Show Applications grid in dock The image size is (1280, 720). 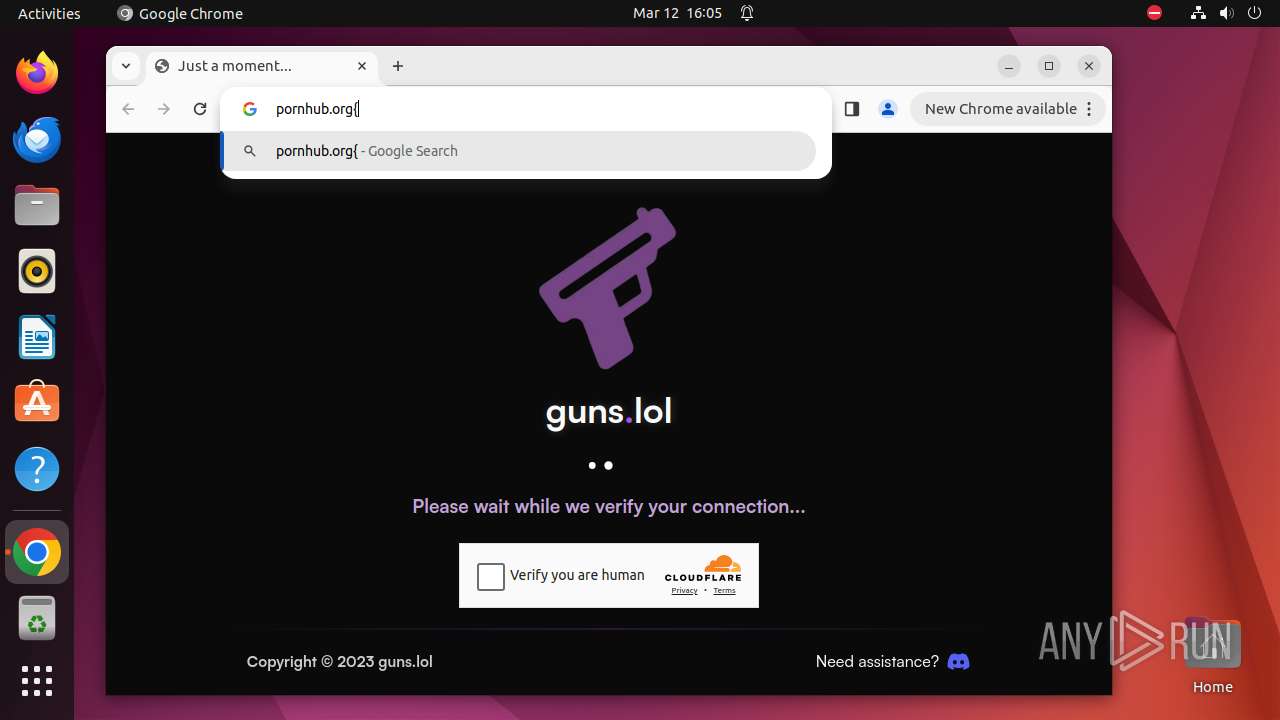[37, 681]
